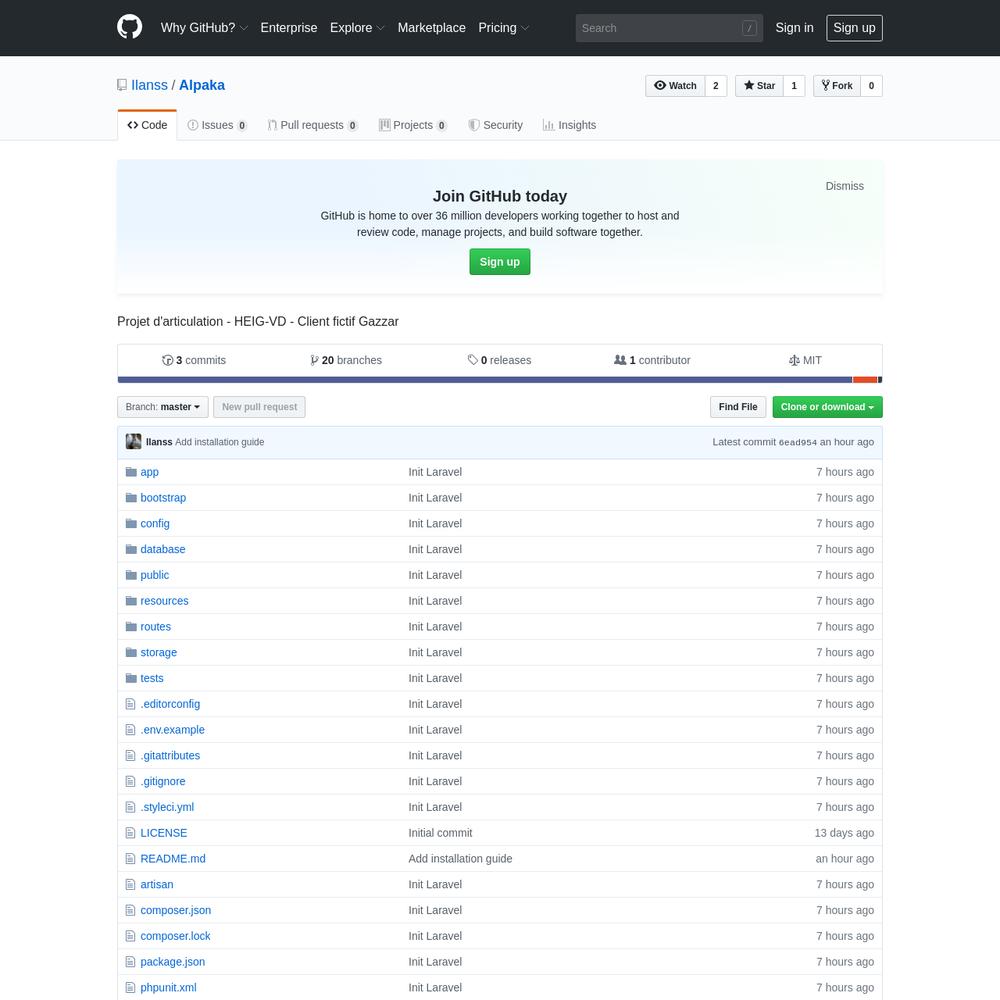Select the bootstrap folder icon

131,497
